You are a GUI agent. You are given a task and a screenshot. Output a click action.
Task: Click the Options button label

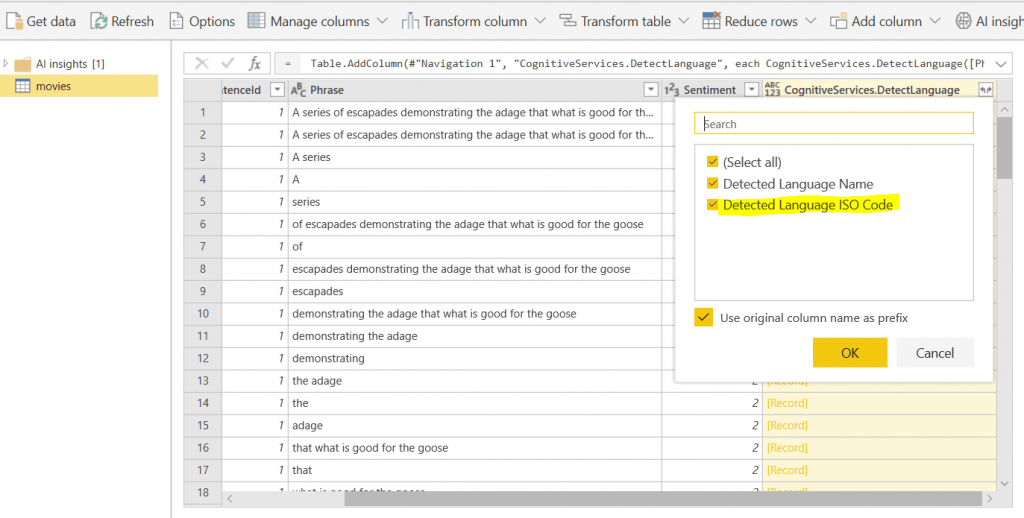(x=212, y=21)
